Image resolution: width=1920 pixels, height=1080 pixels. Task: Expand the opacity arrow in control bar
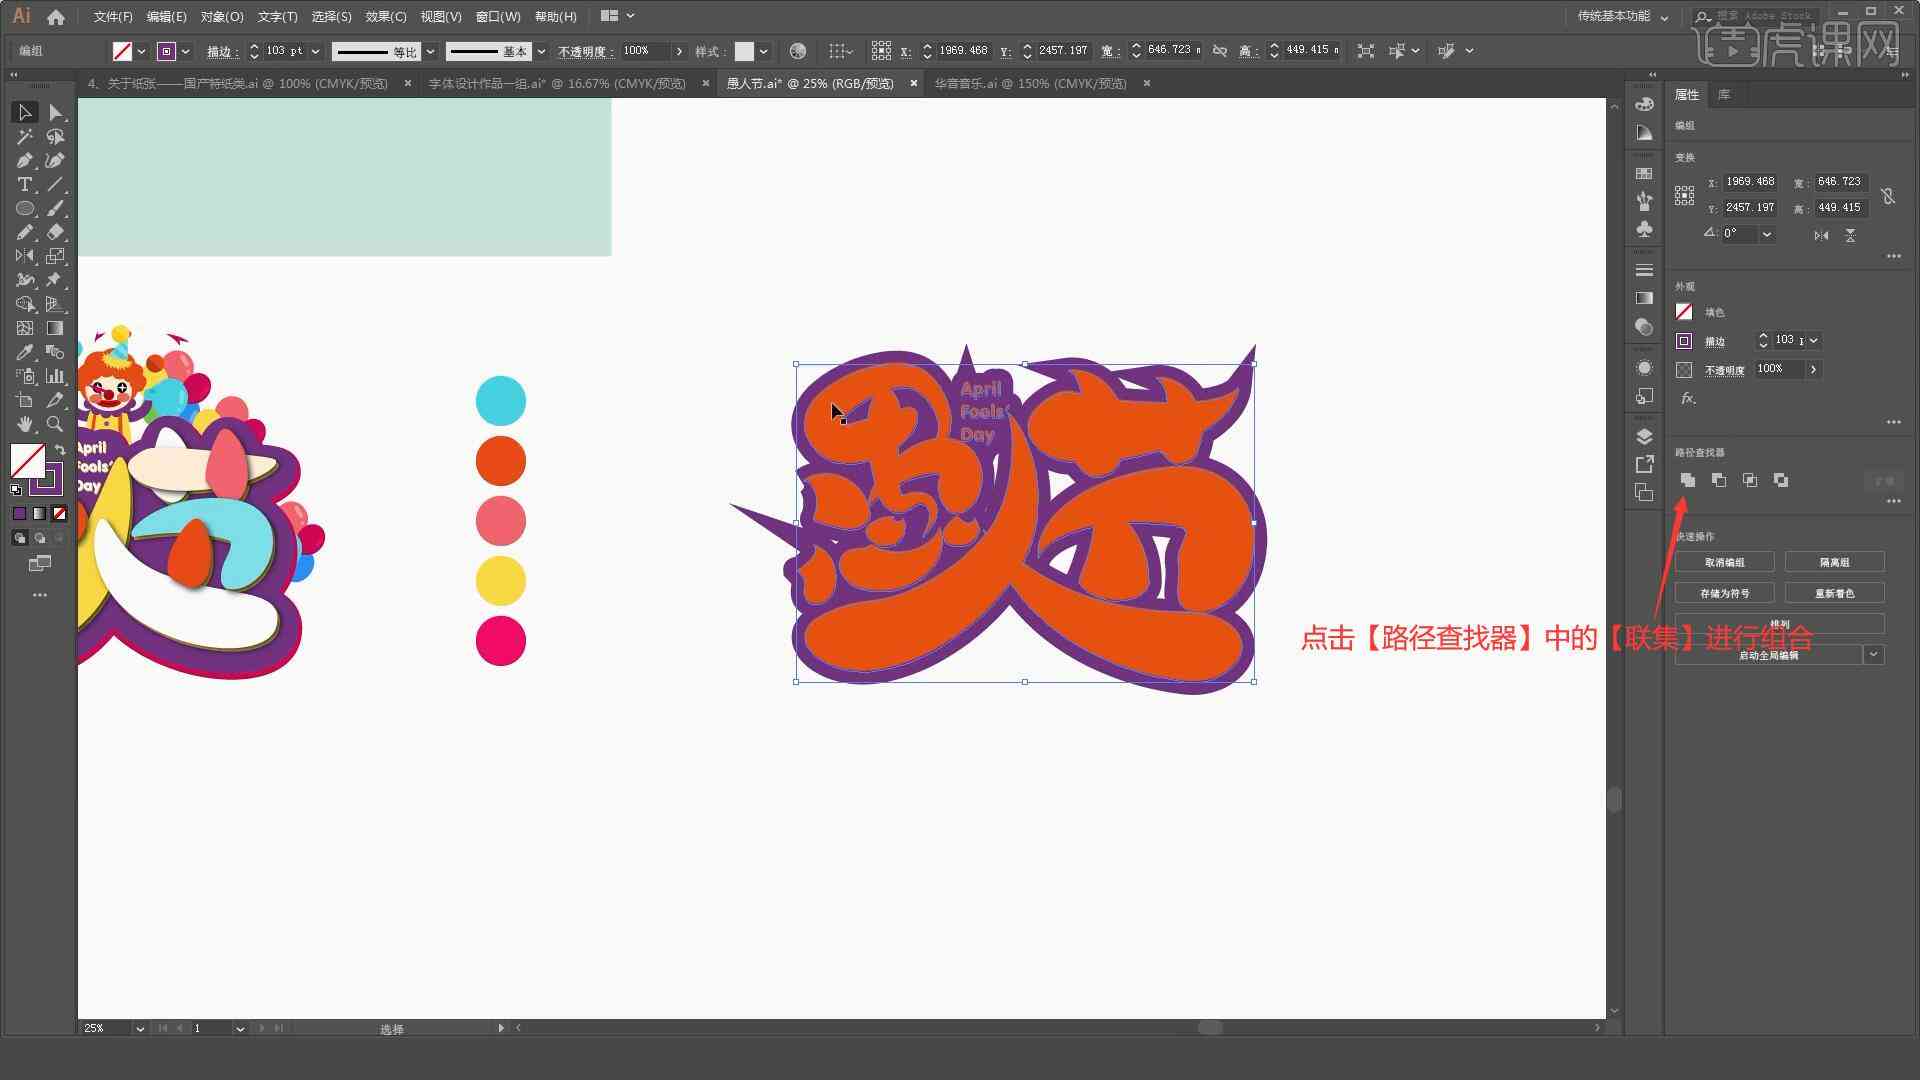680,51
